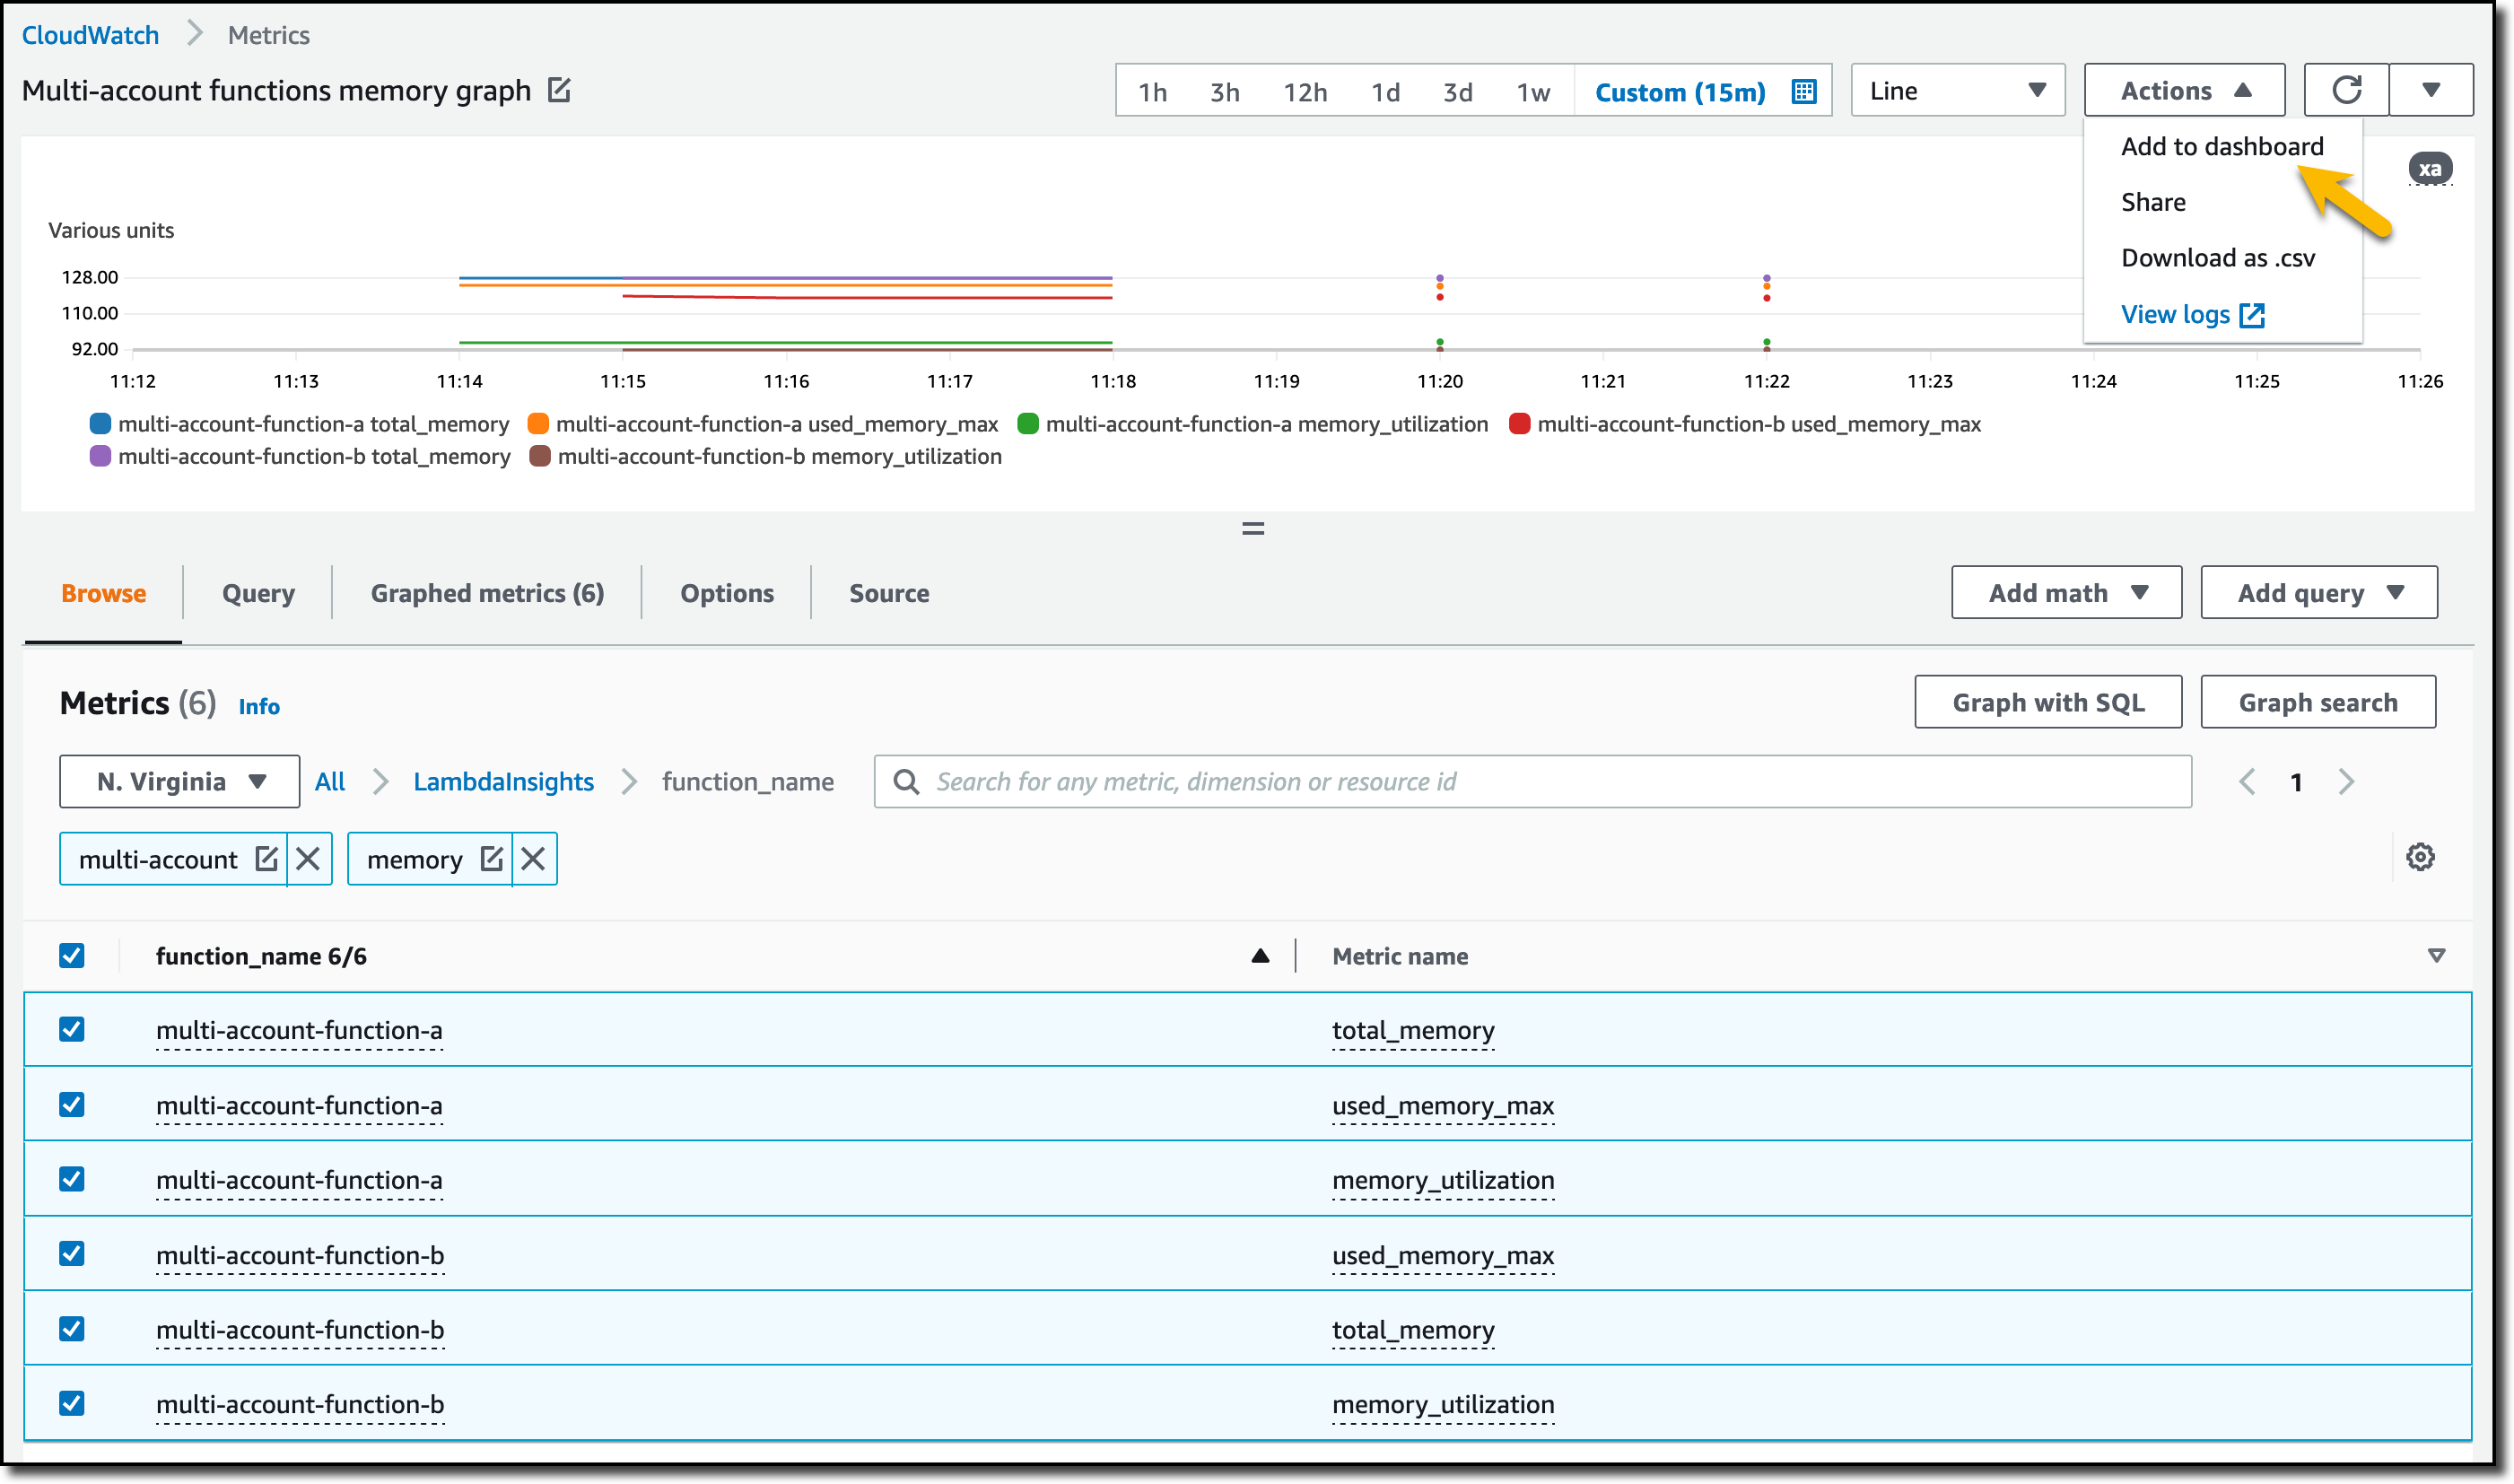This screenshot has height=1484, width=2514.
Task: Click the Graph with SQL button
Action: pos(2047,703)
